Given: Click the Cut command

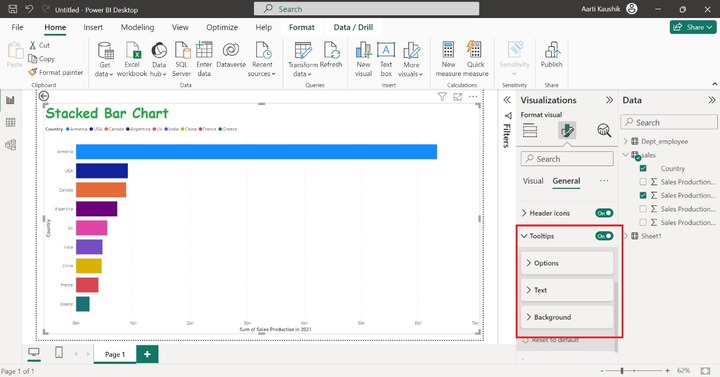Looking at the screenshot, I should click(x=39, y=45).
